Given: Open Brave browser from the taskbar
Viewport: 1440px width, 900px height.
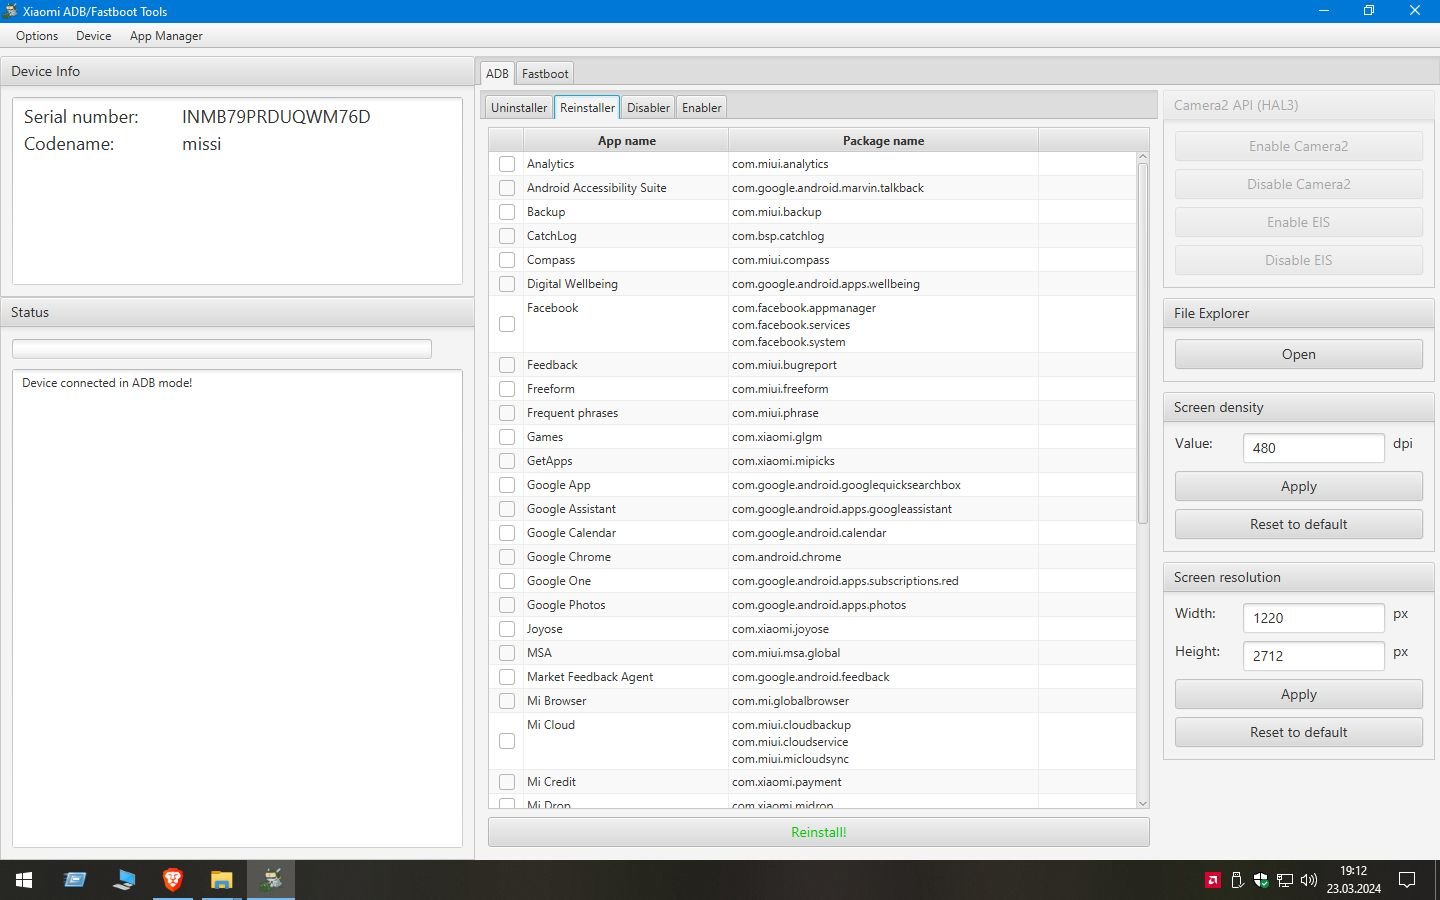Looking at the screenshot, I should pyautogui.click(x=172, y=880).
